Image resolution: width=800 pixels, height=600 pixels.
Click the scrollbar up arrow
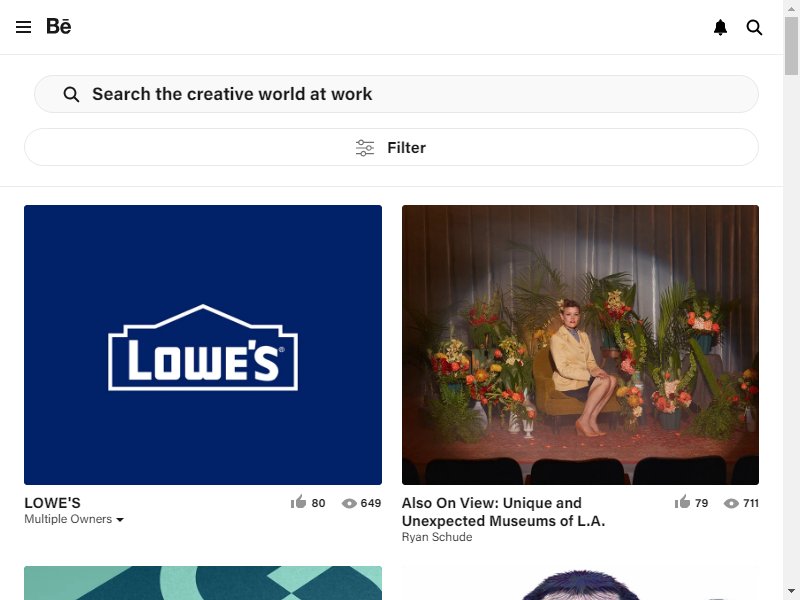pos(791,8)
